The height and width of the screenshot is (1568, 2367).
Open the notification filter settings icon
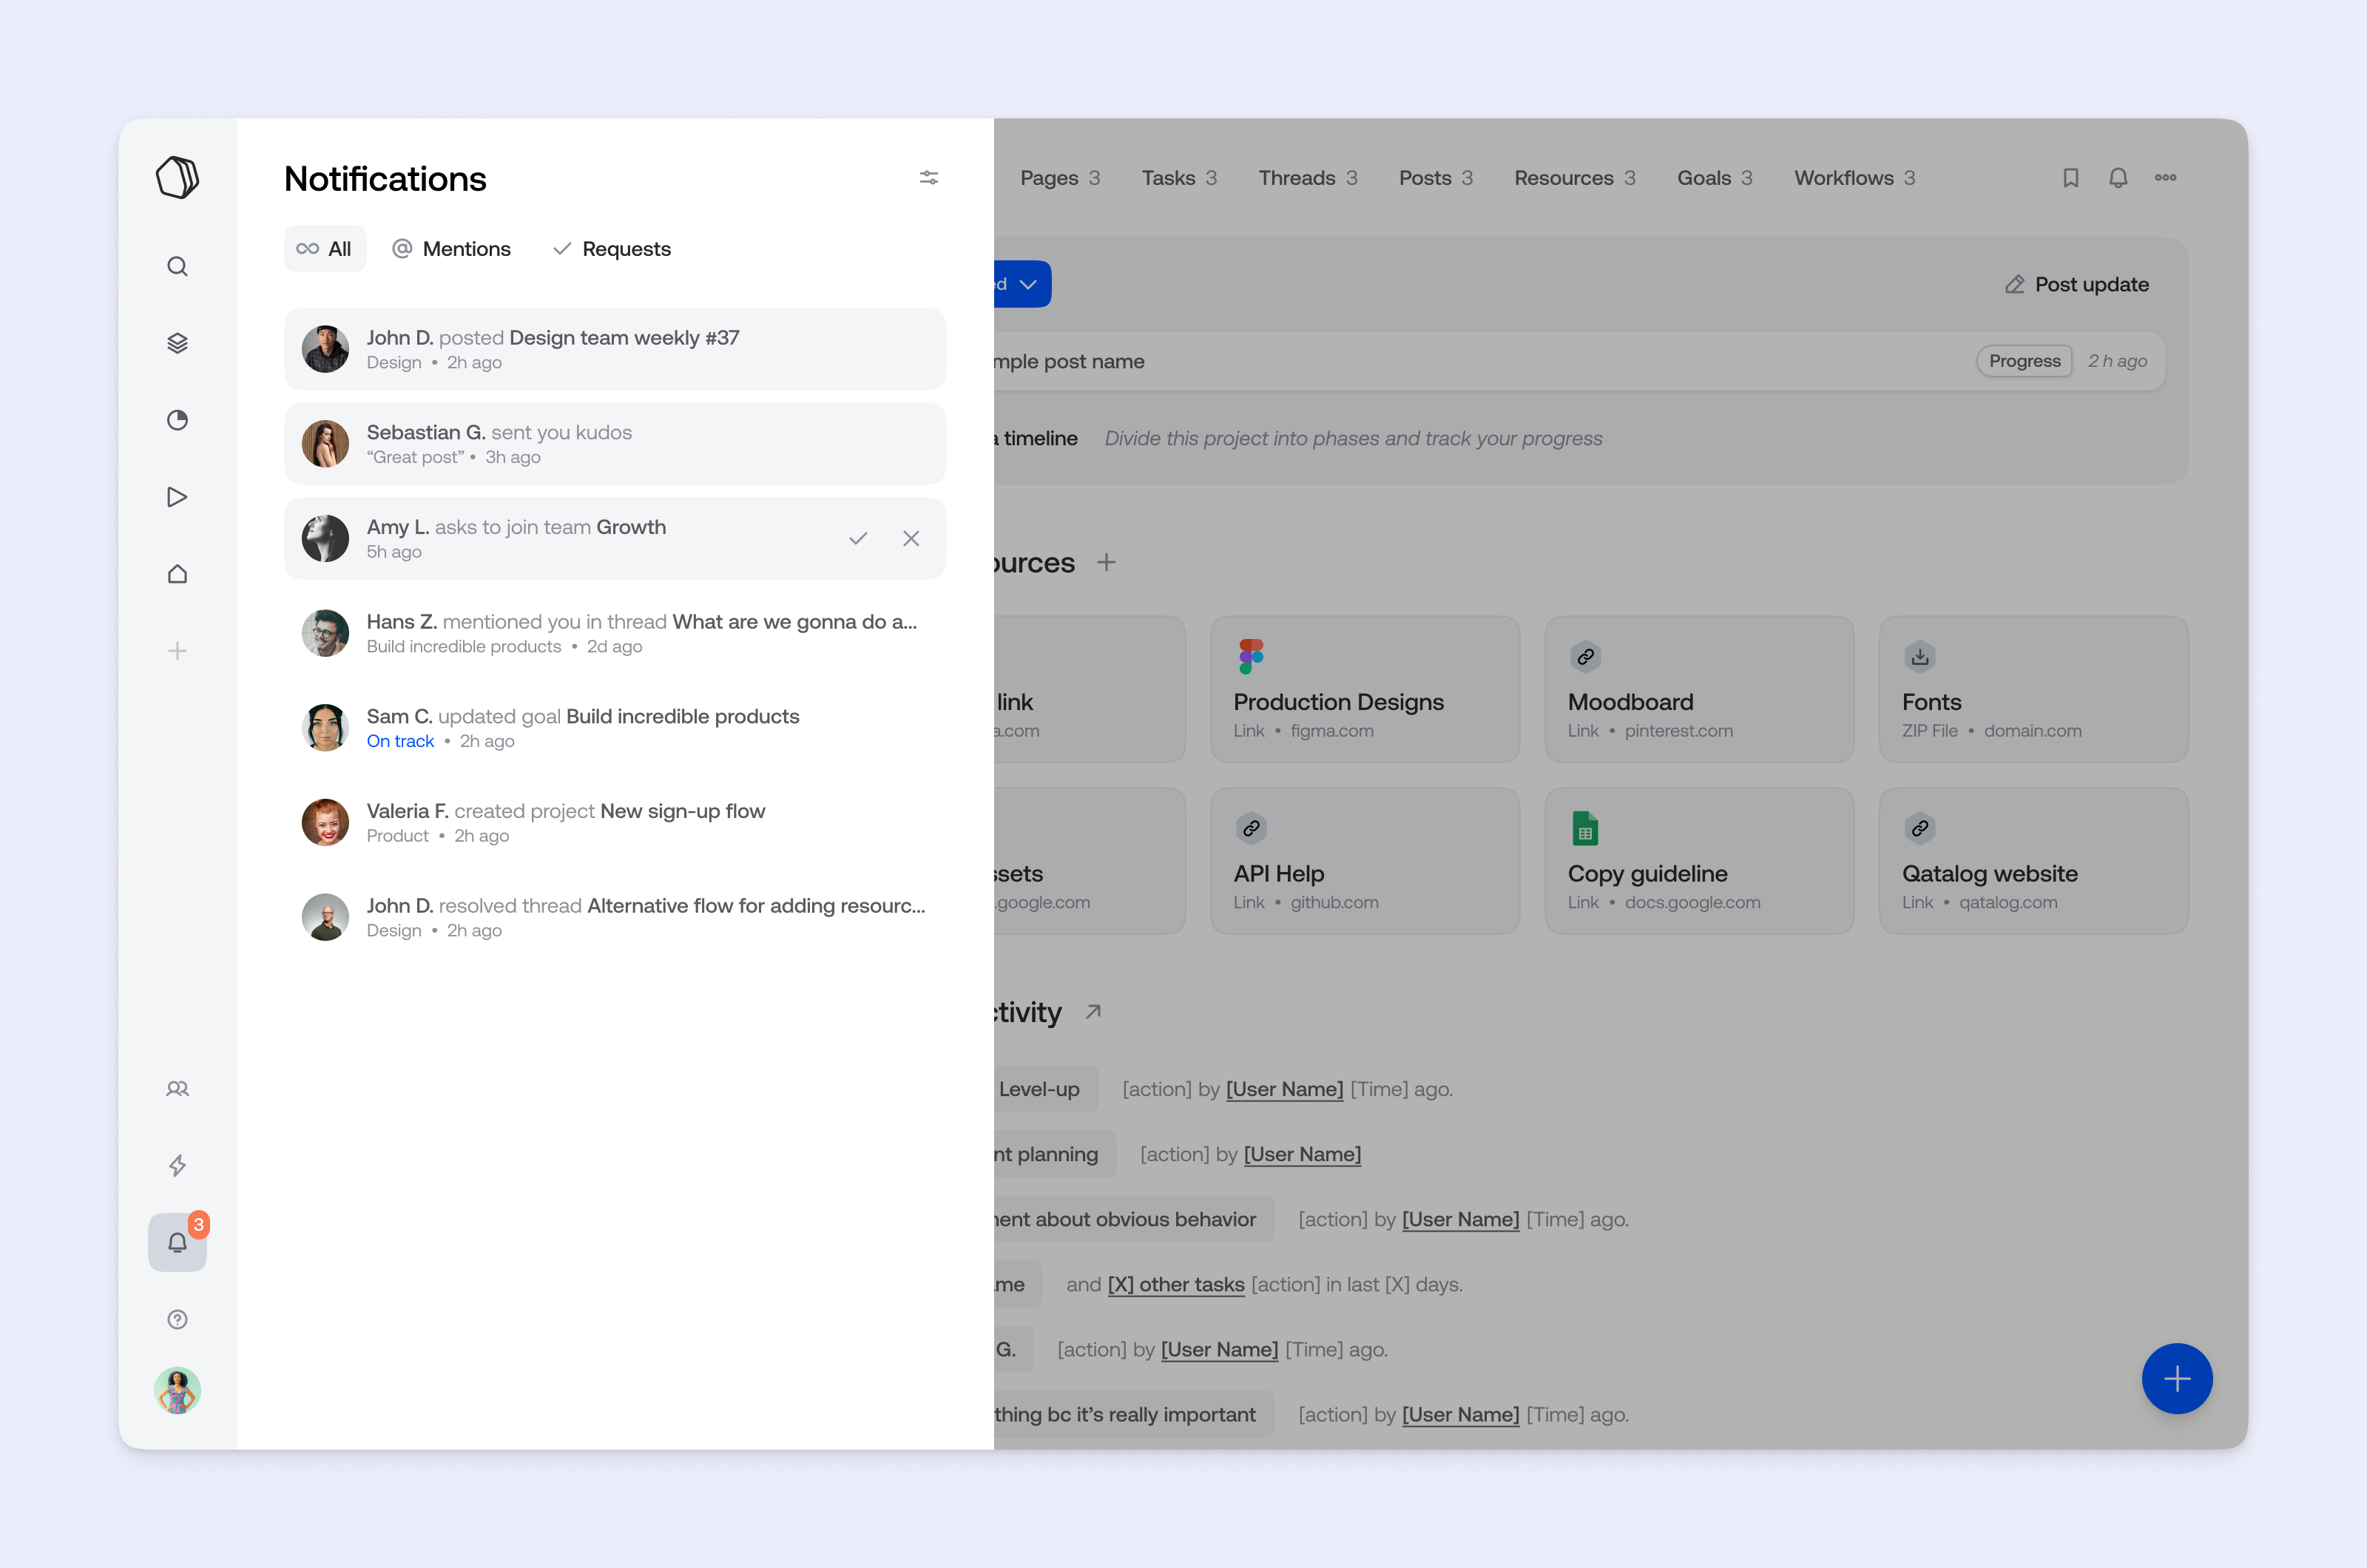[x=928, y=177]
